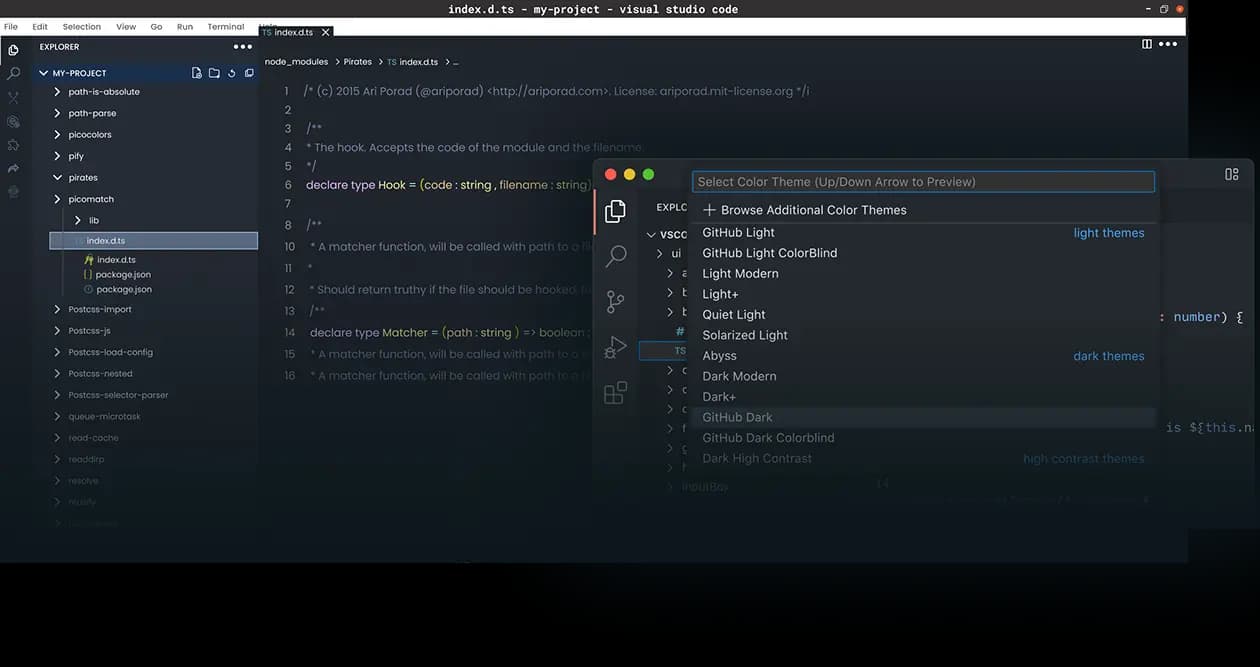Click Browse Additional Color Themes
This screenshot has width=1260, height=667.
click(805, 210)
